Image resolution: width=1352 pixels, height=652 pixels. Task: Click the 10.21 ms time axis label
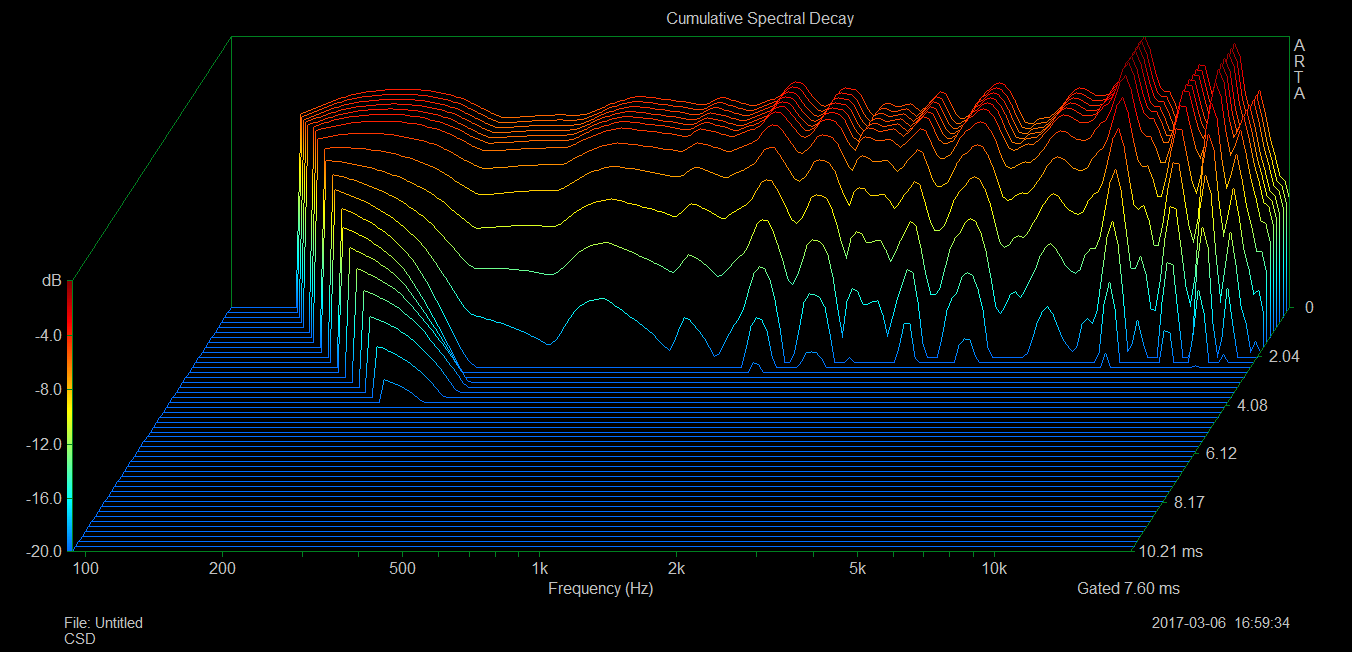1171,551
